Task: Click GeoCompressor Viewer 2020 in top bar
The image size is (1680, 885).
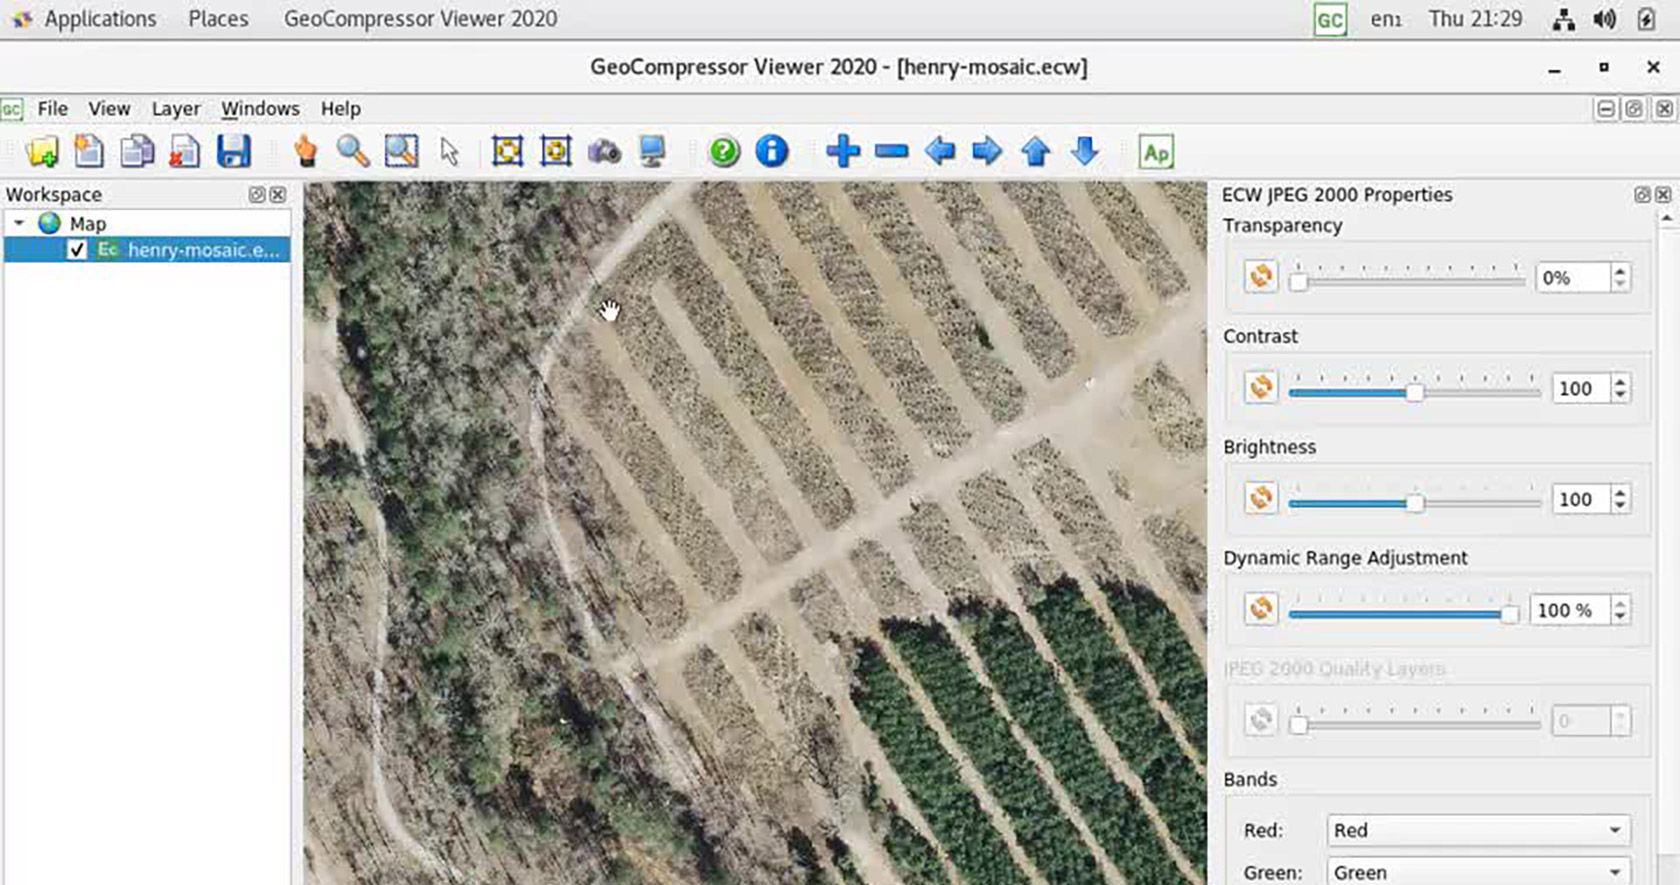Action: point(420,19)
